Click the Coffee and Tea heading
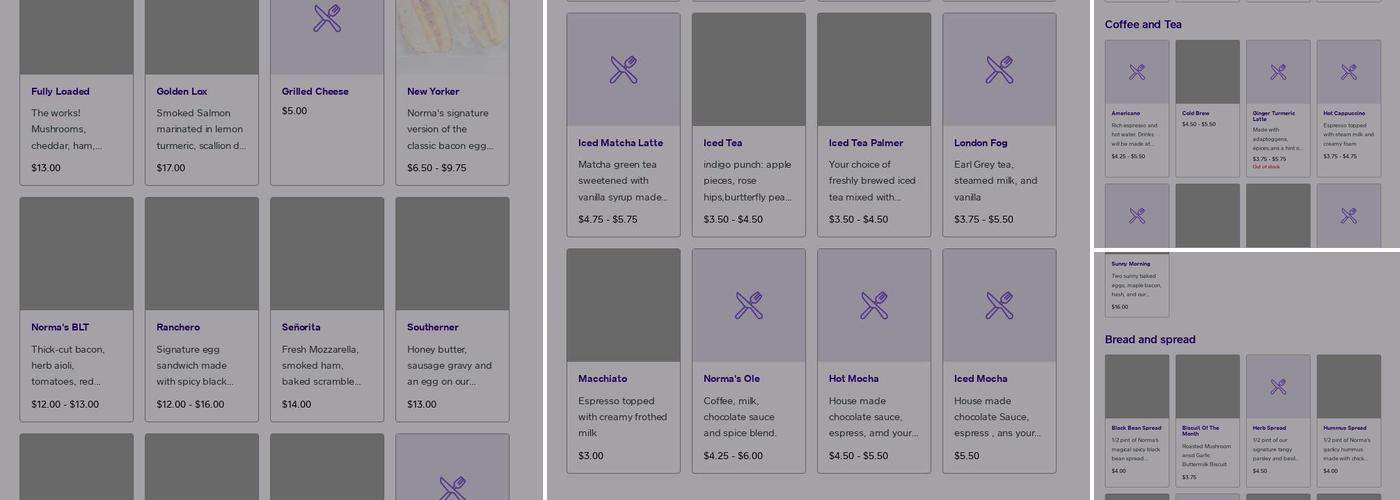The width and height of the screenshot is (1400, 500). tap(1143, 25)
